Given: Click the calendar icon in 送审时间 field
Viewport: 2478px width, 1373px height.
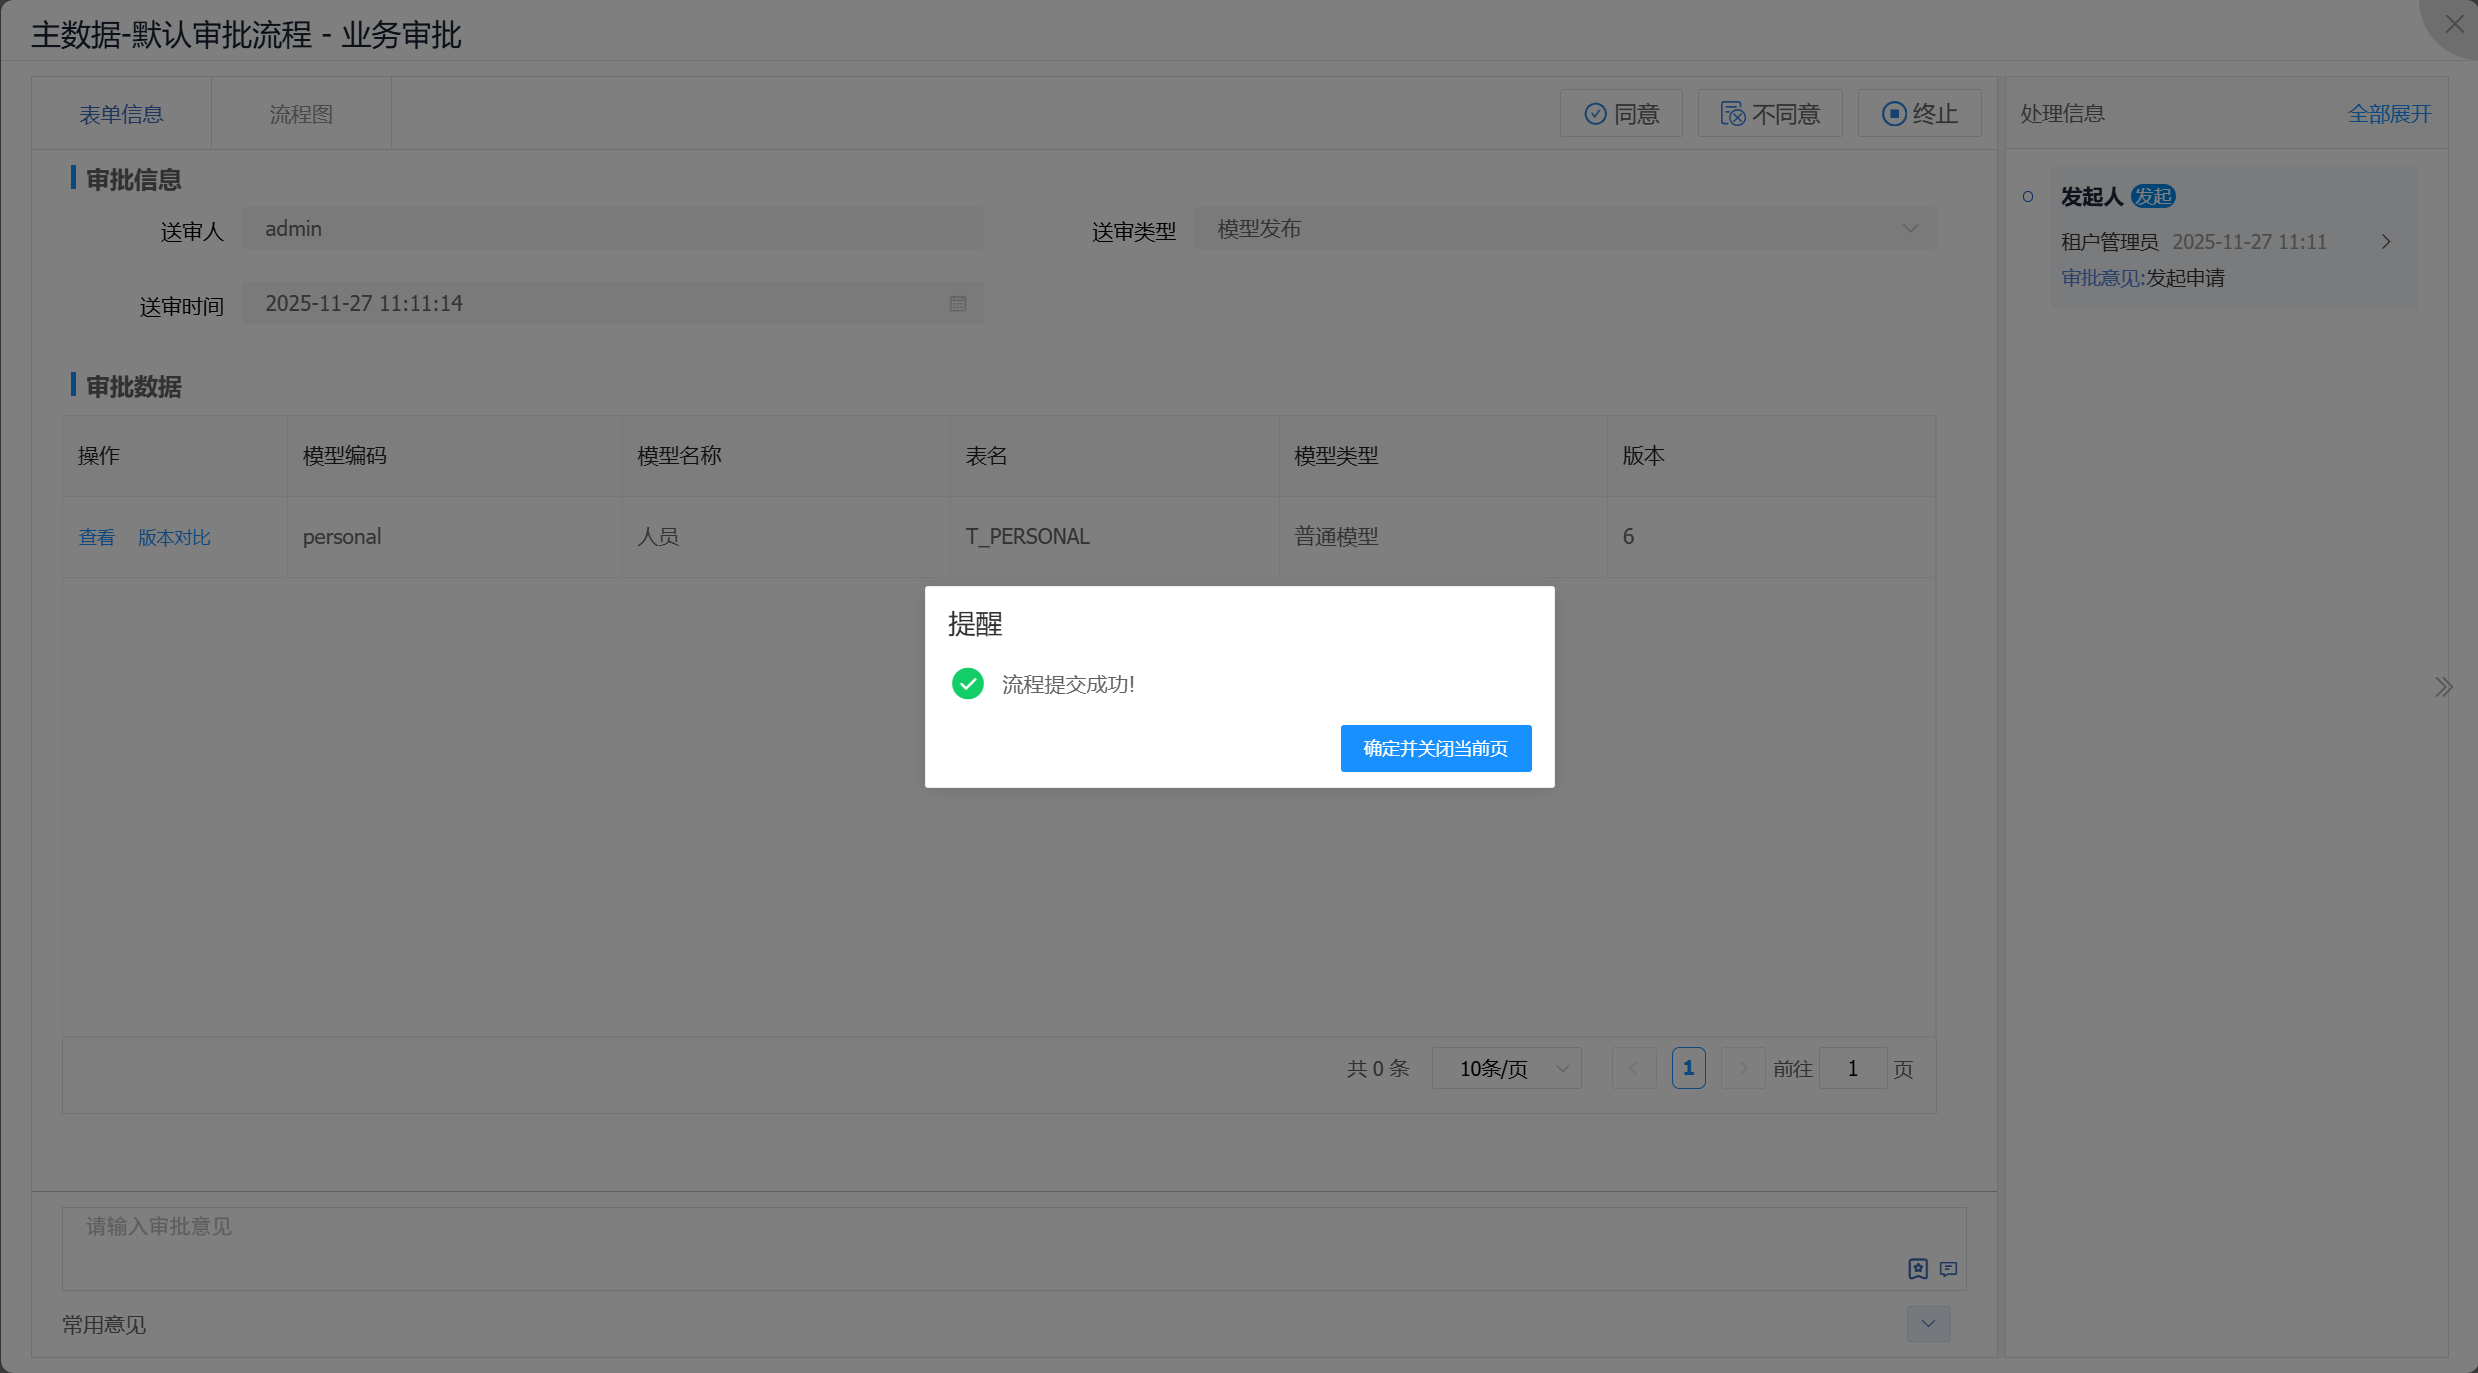Looking at the screenshot, I should coord(957,303).
